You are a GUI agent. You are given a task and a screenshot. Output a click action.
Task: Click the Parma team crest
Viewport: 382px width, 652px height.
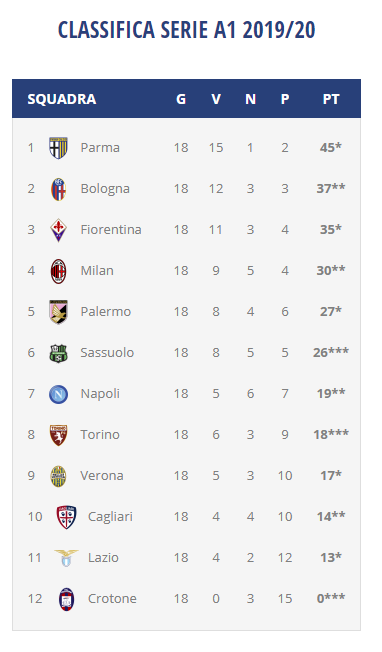click(58, 148)
